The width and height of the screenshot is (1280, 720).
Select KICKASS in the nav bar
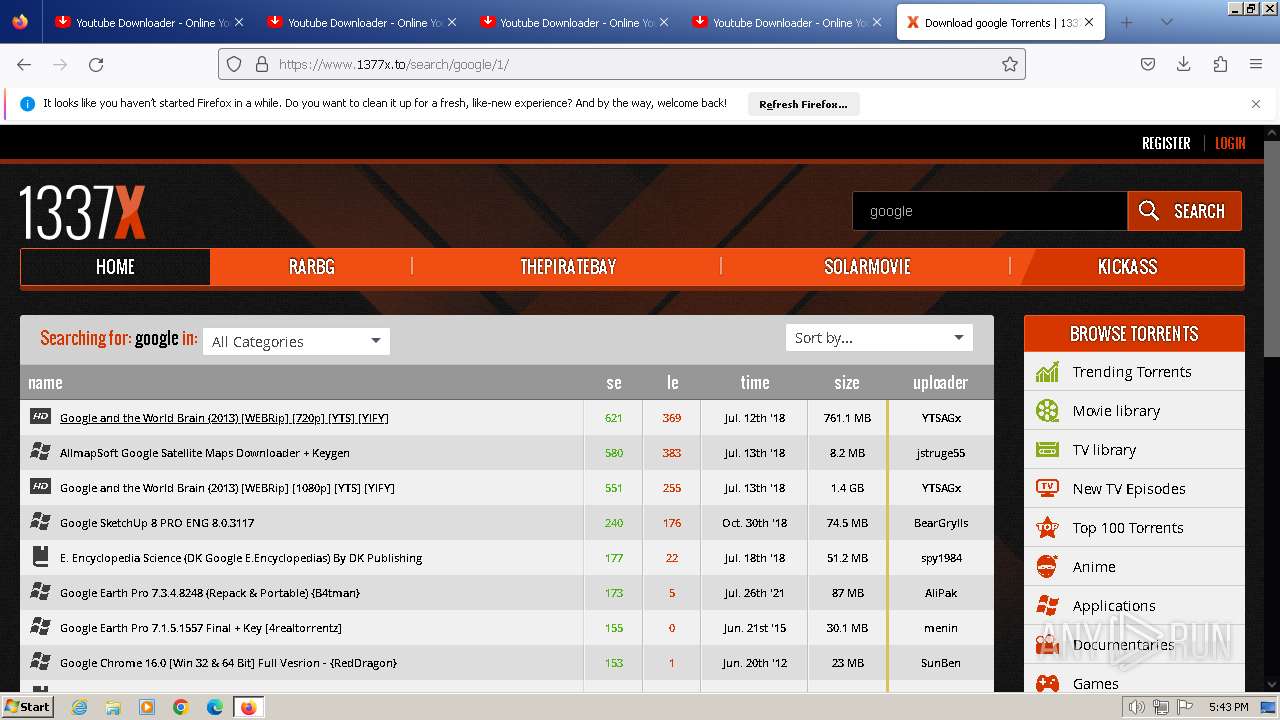tap(1128, 267)
